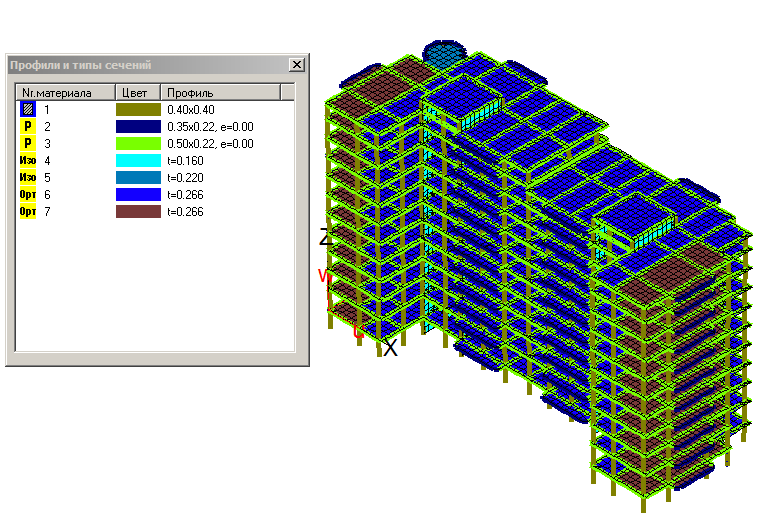Click the Цвет column header
The width and height of the screenshot is (760, 519).
pyautogui.click(x=138, y=93)
